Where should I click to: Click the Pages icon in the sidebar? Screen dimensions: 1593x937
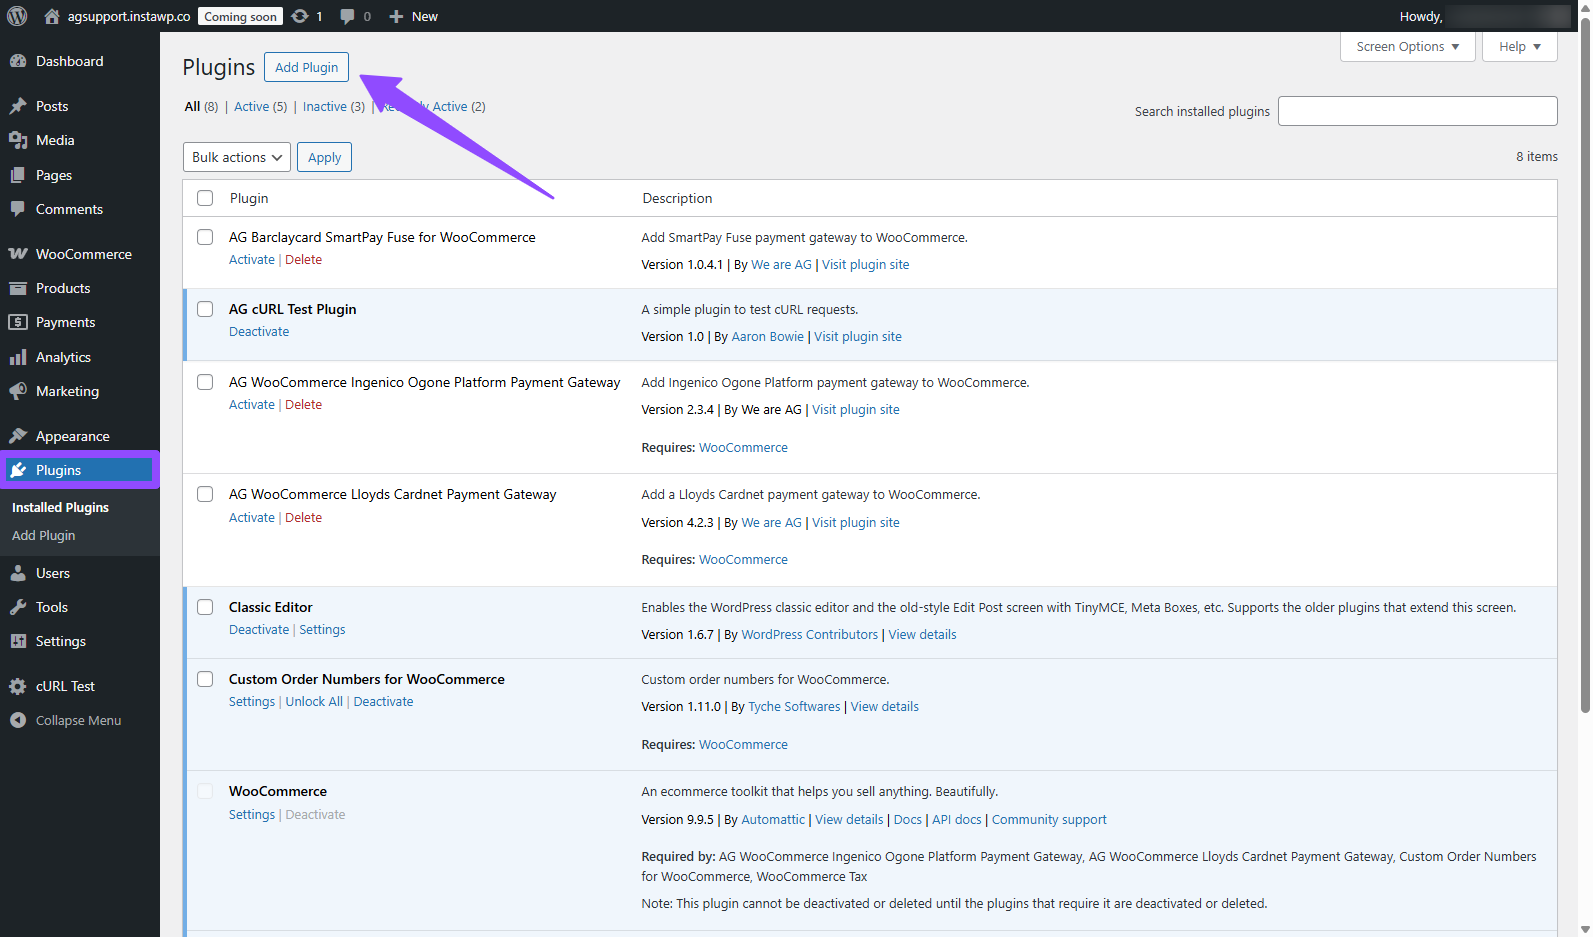(x=18, y=175)
